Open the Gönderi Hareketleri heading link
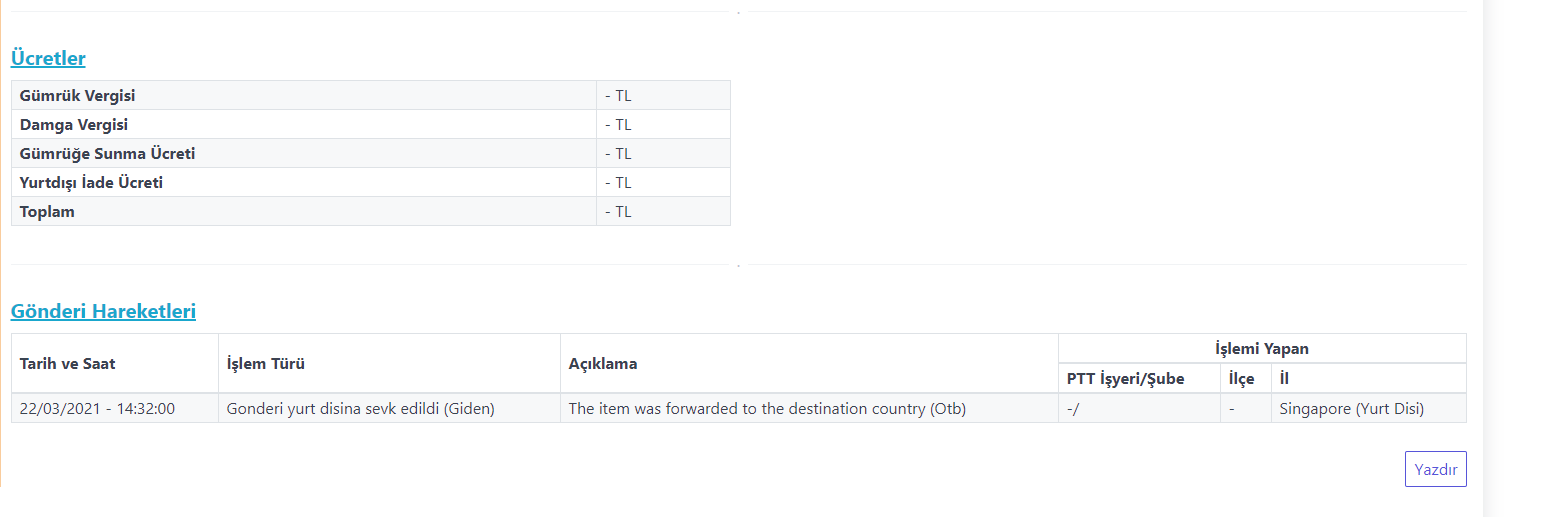The width and height of the screenshot is (1551, 517). click(x=103, y=311)
